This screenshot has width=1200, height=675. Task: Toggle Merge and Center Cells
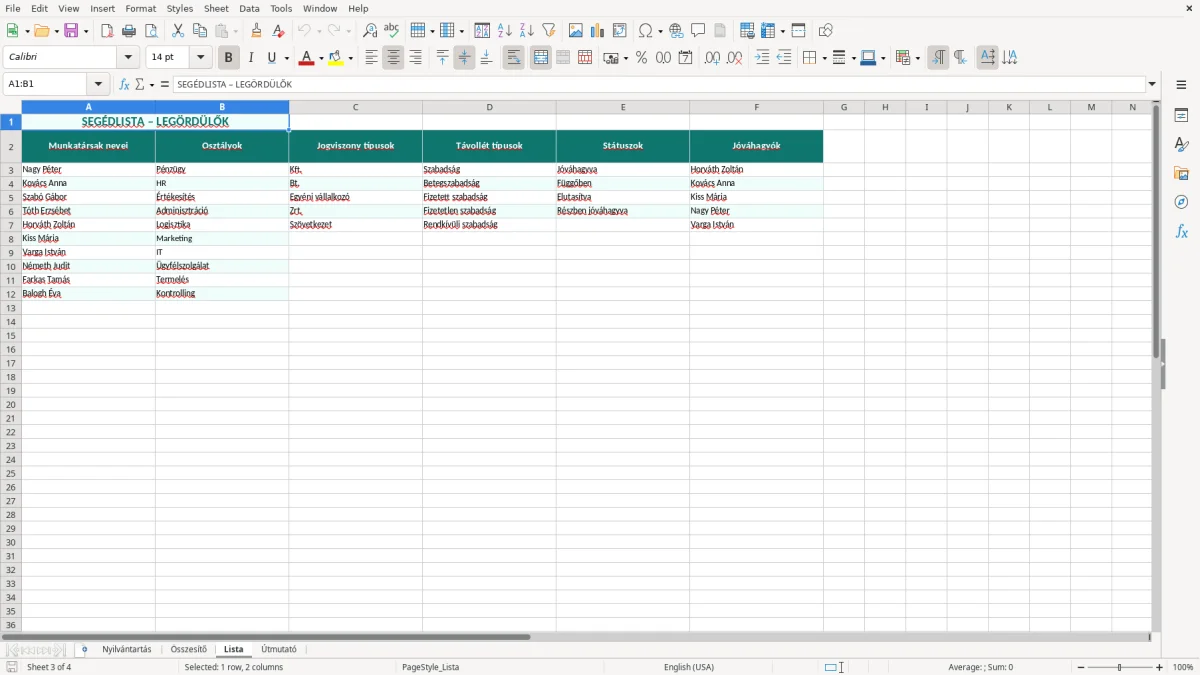[541, 58]
